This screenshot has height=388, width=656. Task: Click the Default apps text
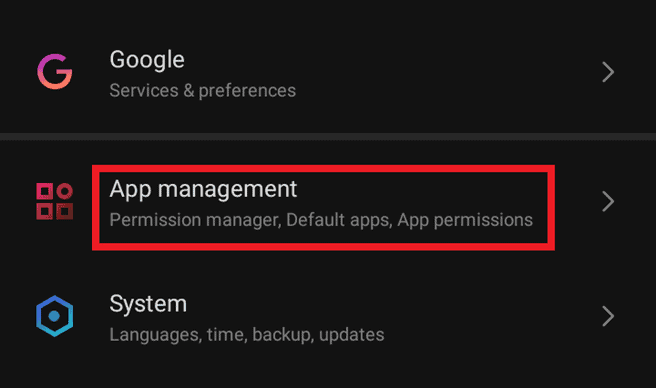point(339,220)
